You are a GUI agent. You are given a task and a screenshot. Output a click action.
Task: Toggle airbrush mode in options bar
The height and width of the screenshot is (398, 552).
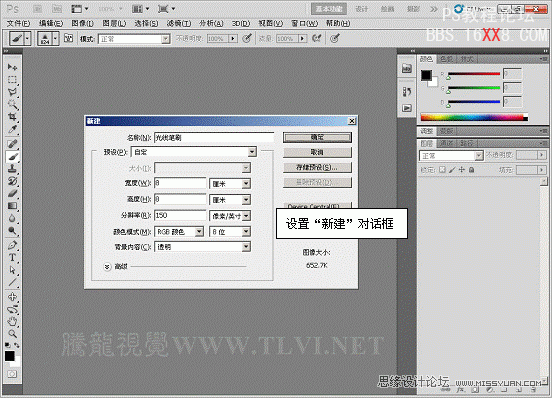point(316,38)
